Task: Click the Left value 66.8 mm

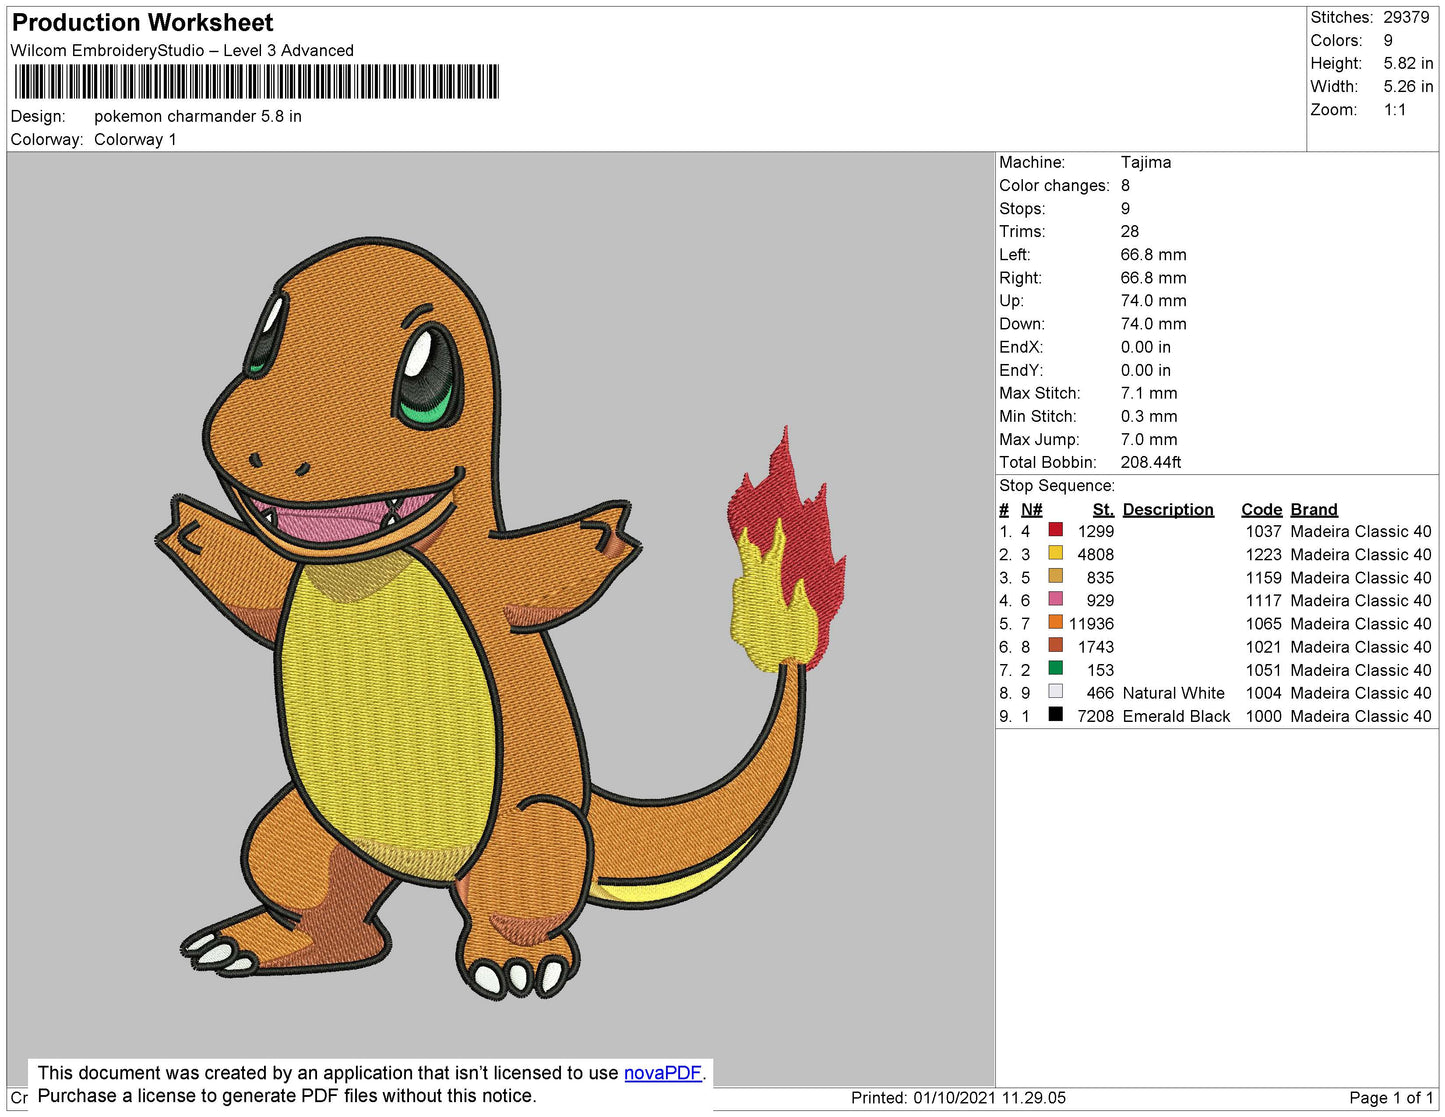Action: (x=1153, y=254)
